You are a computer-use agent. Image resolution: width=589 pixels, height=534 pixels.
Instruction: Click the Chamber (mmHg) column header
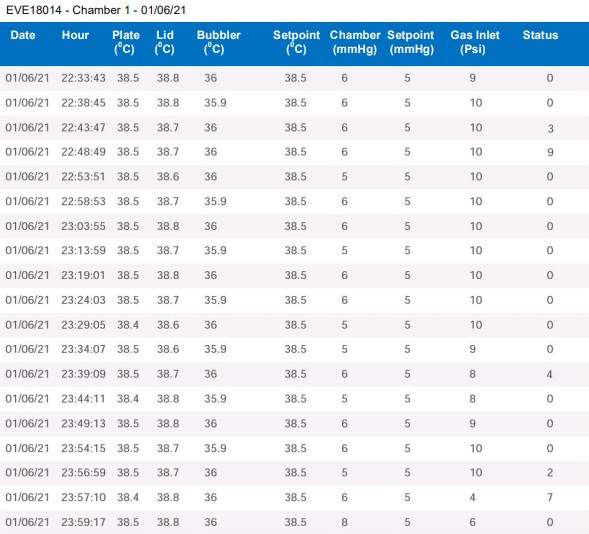pos(355,42)
